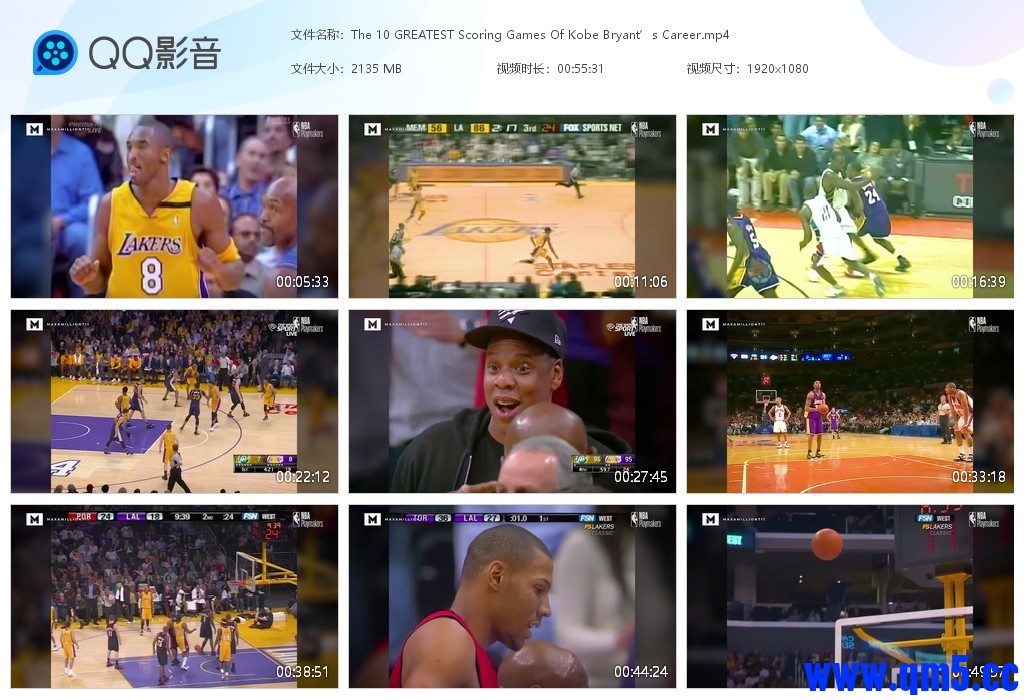
Task: Click the QQ影音 film reel logo icon
Action: (55, 53)
